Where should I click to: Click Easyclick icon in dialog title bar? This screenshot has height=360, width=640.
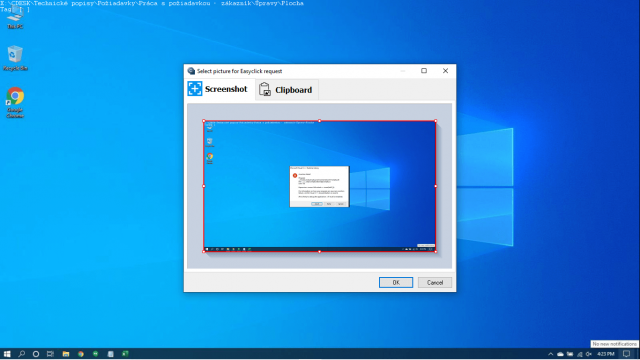191,71
